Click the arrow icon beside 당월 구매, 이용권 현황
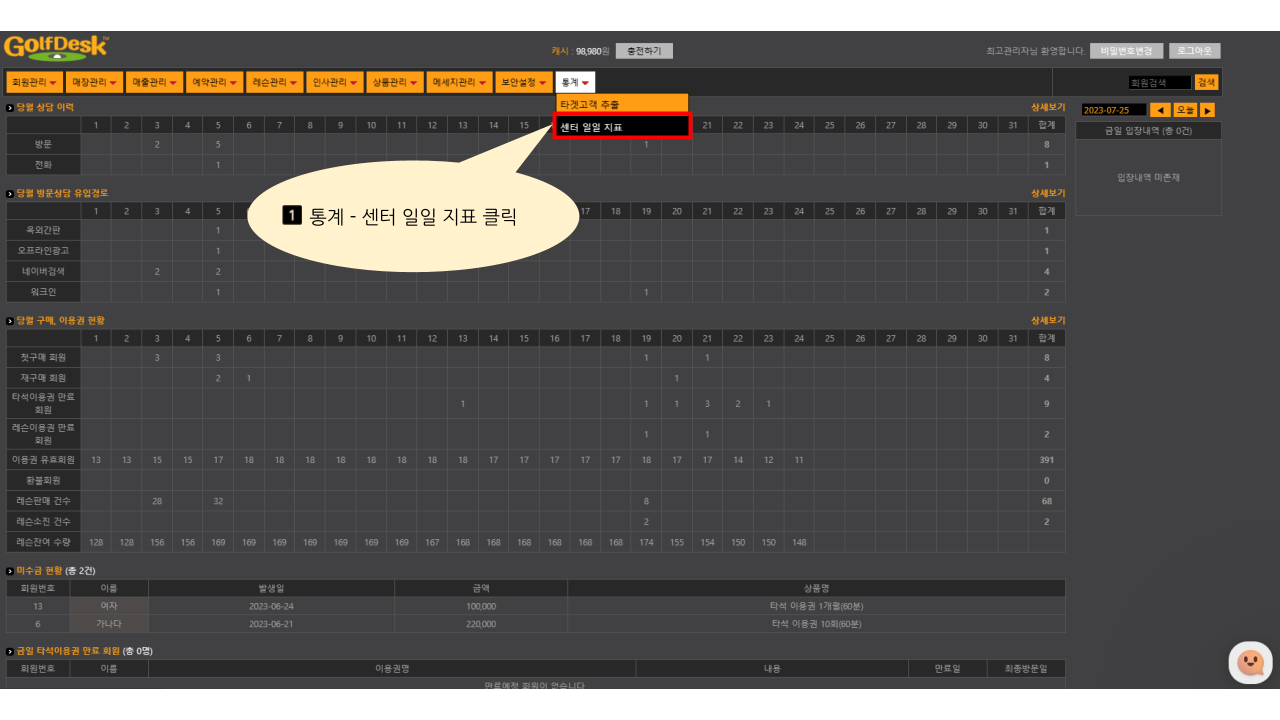This screenshot has height=720, width=1280. [x=10, y=321]
